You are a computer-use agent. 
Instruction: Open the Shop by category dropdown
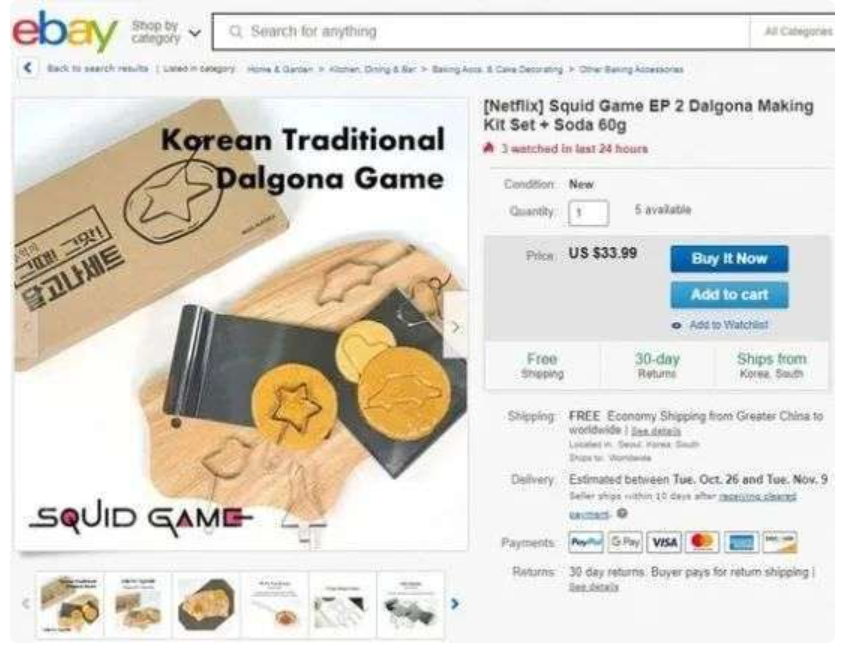coord(166,33)
